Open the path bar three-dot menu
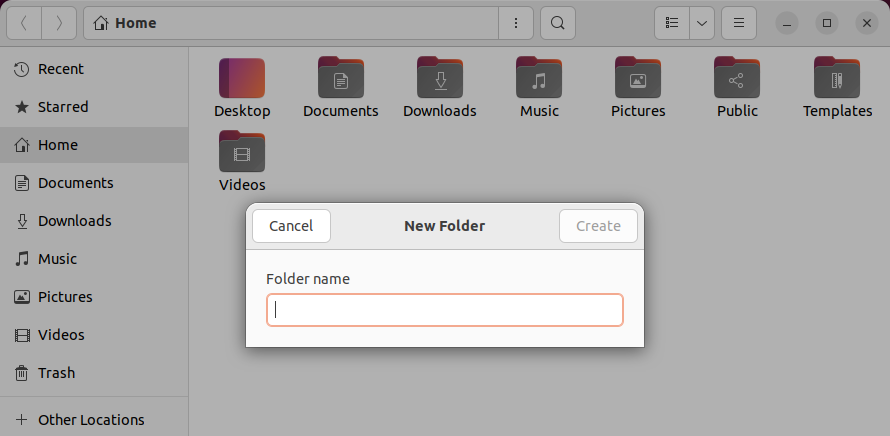 coord(516,23)
